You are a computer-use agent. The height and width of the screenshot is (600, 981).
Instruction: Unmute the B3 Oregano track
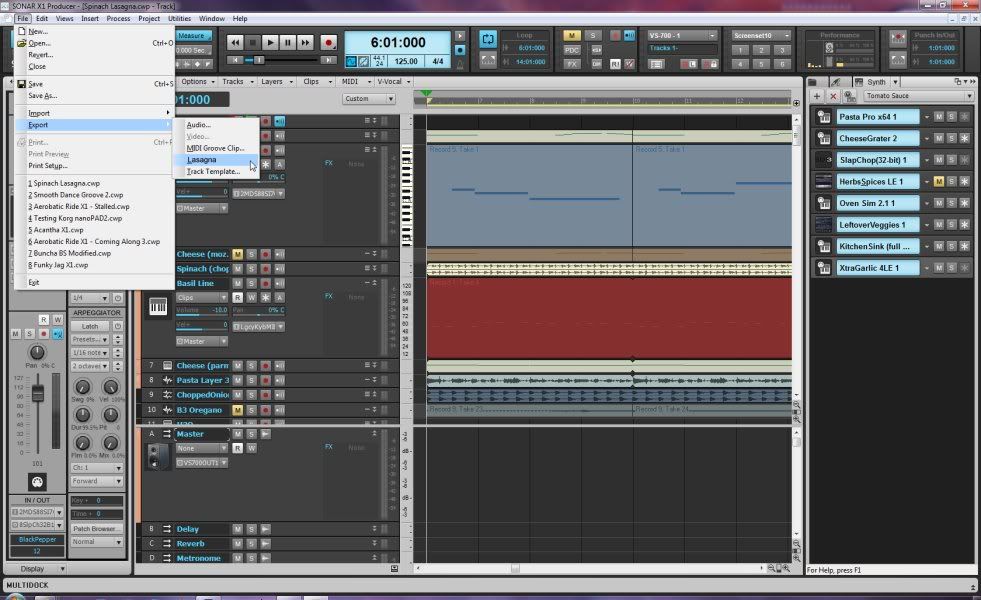point(238,410)
